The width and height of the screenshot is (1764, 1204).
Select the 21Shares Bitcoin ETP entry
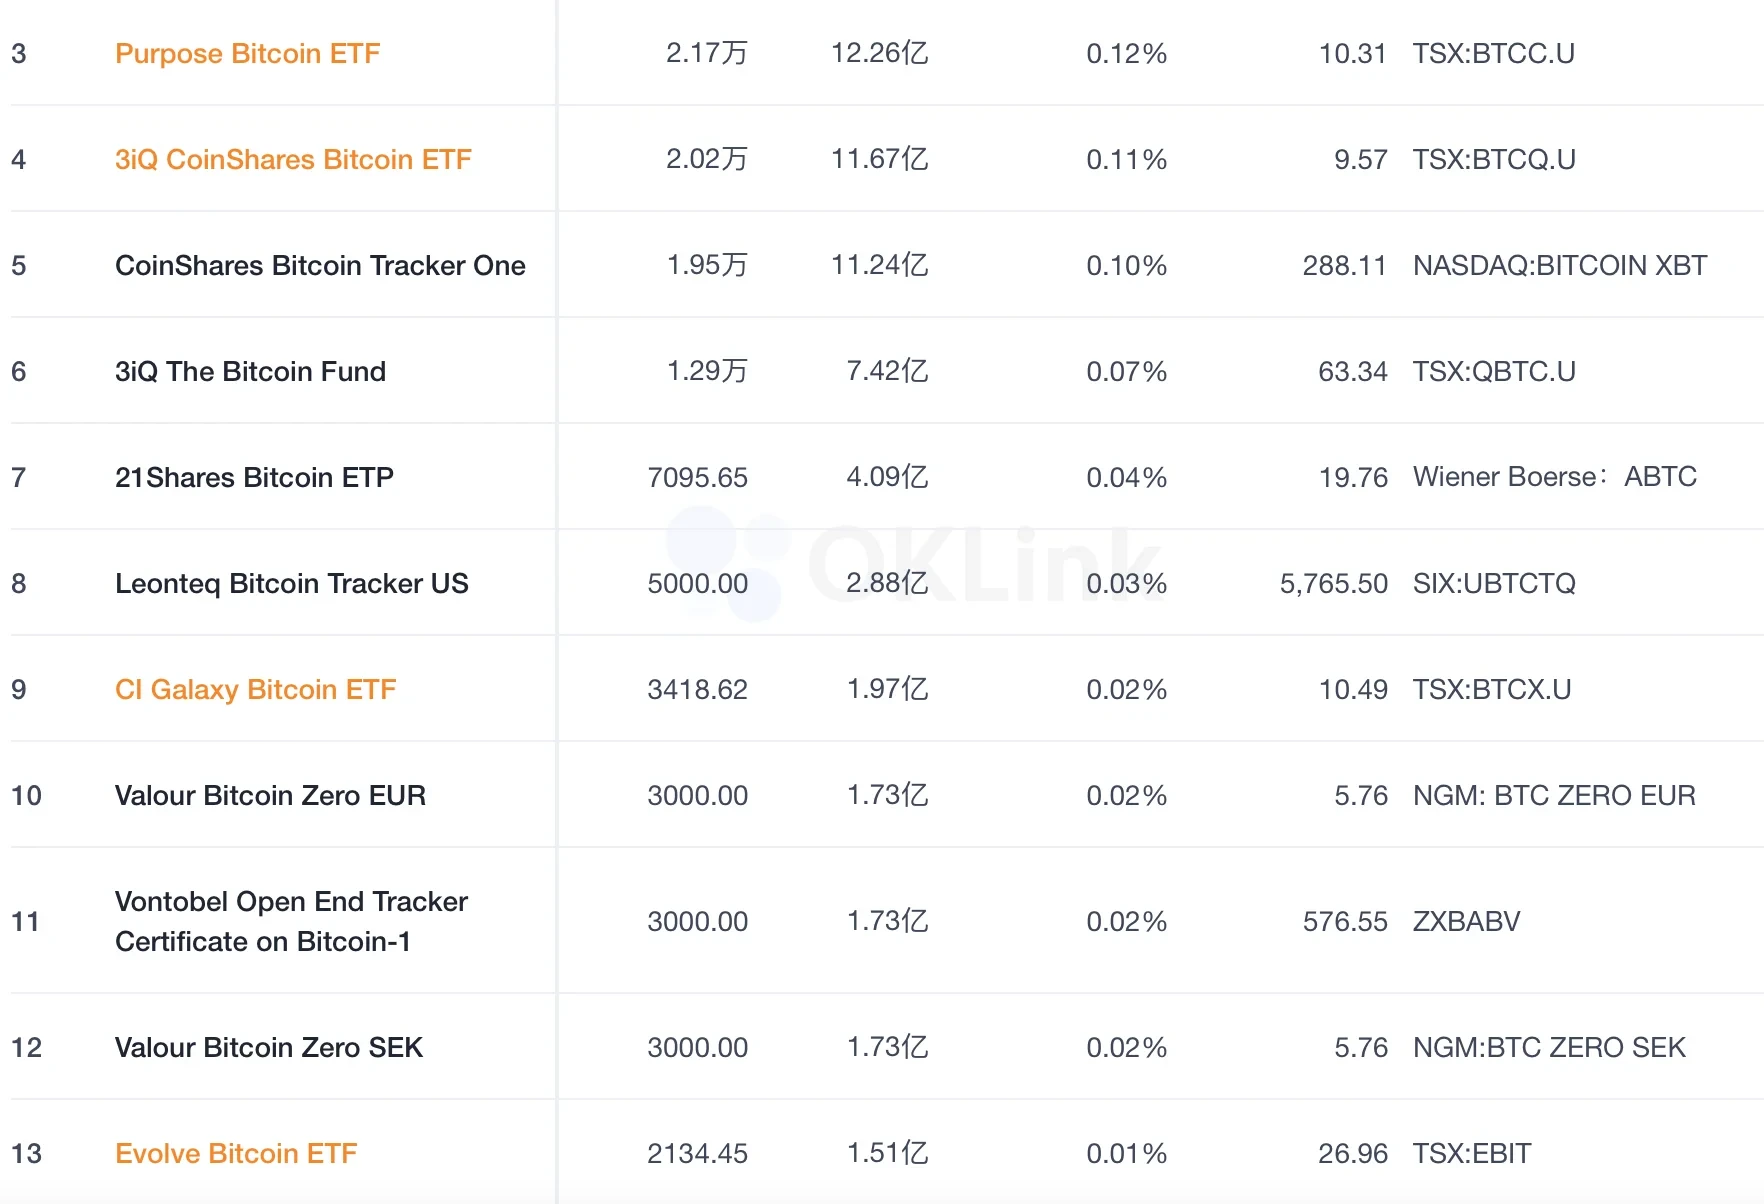tap(254, 478)
